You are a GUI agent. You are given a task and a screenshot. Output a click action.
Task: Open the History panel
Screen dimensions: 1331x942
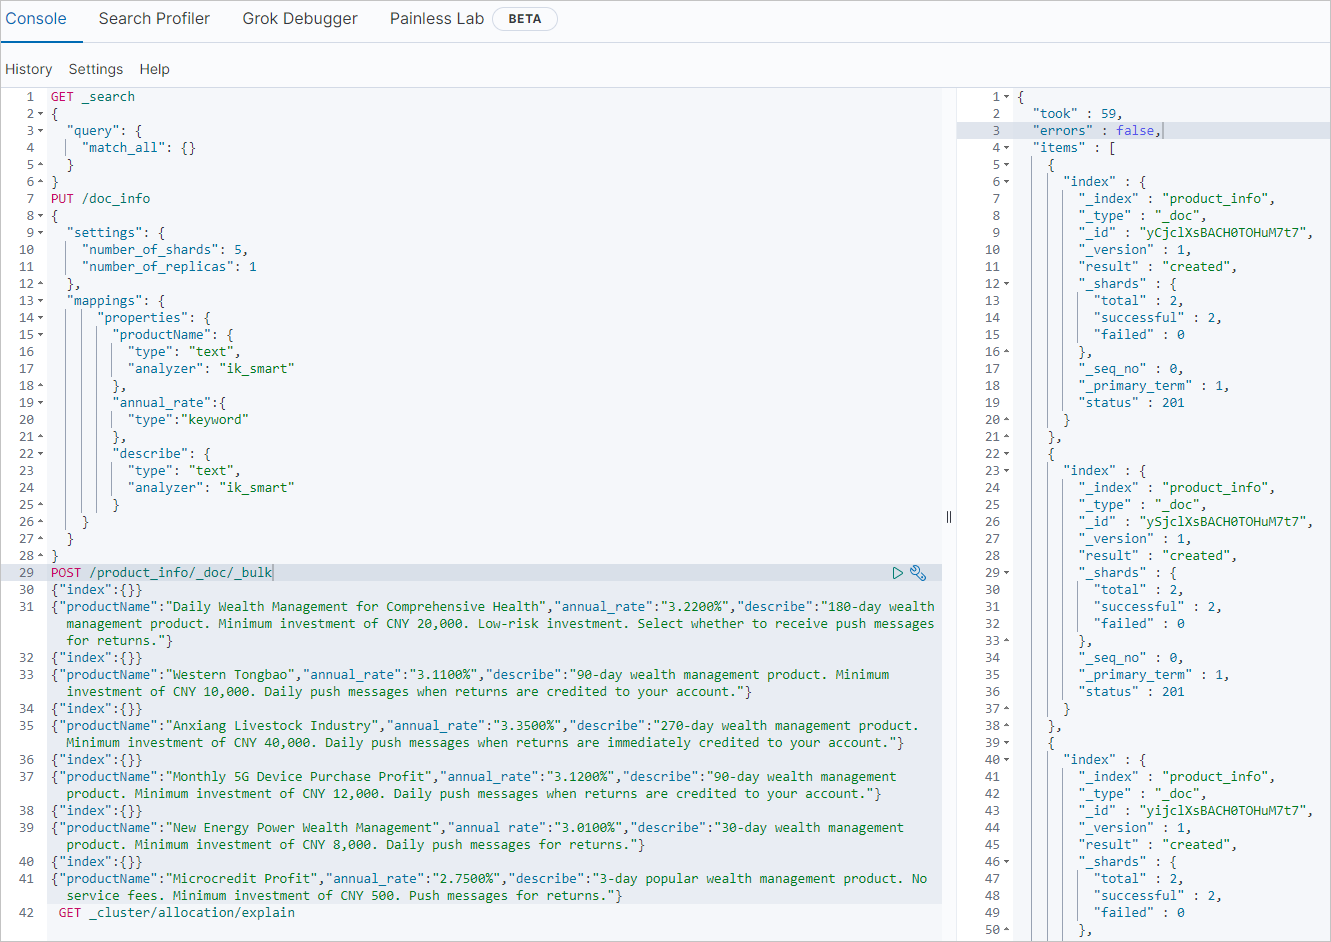pyautogui.click(x=28, y=69)
